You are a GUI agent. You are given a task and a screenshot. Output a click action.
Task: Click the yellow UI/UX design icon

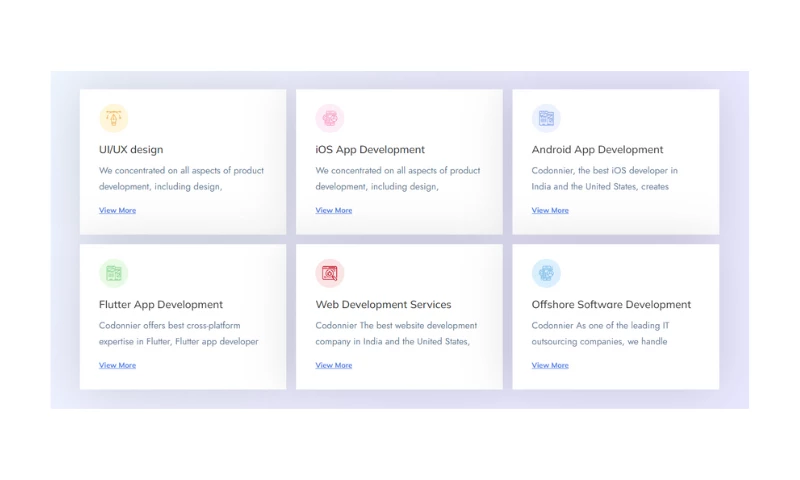114,118
